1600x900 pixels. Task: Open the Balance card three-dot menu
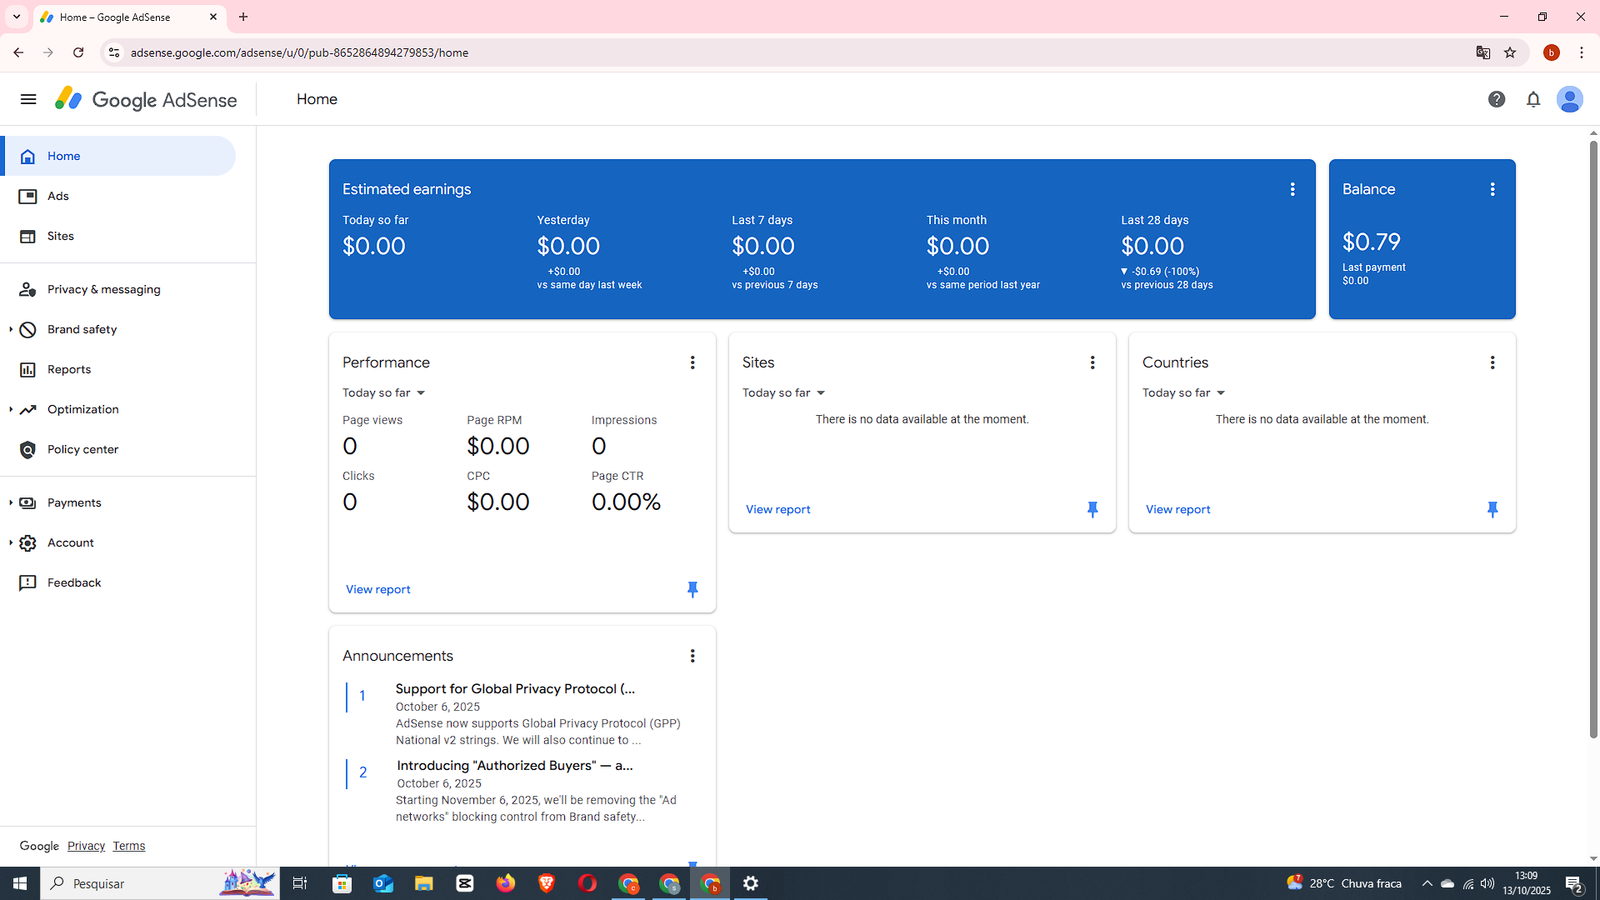tap(1492, 189)
